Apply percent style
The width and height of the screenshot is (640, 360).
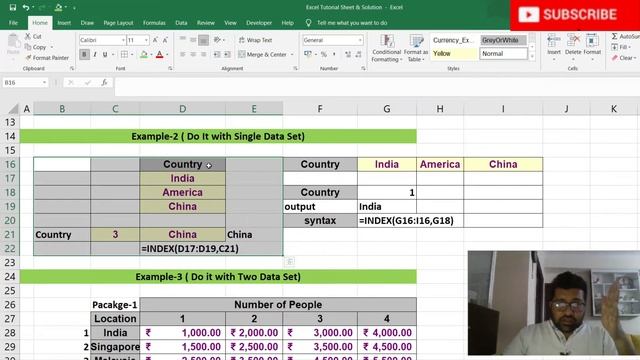(324, 54)
